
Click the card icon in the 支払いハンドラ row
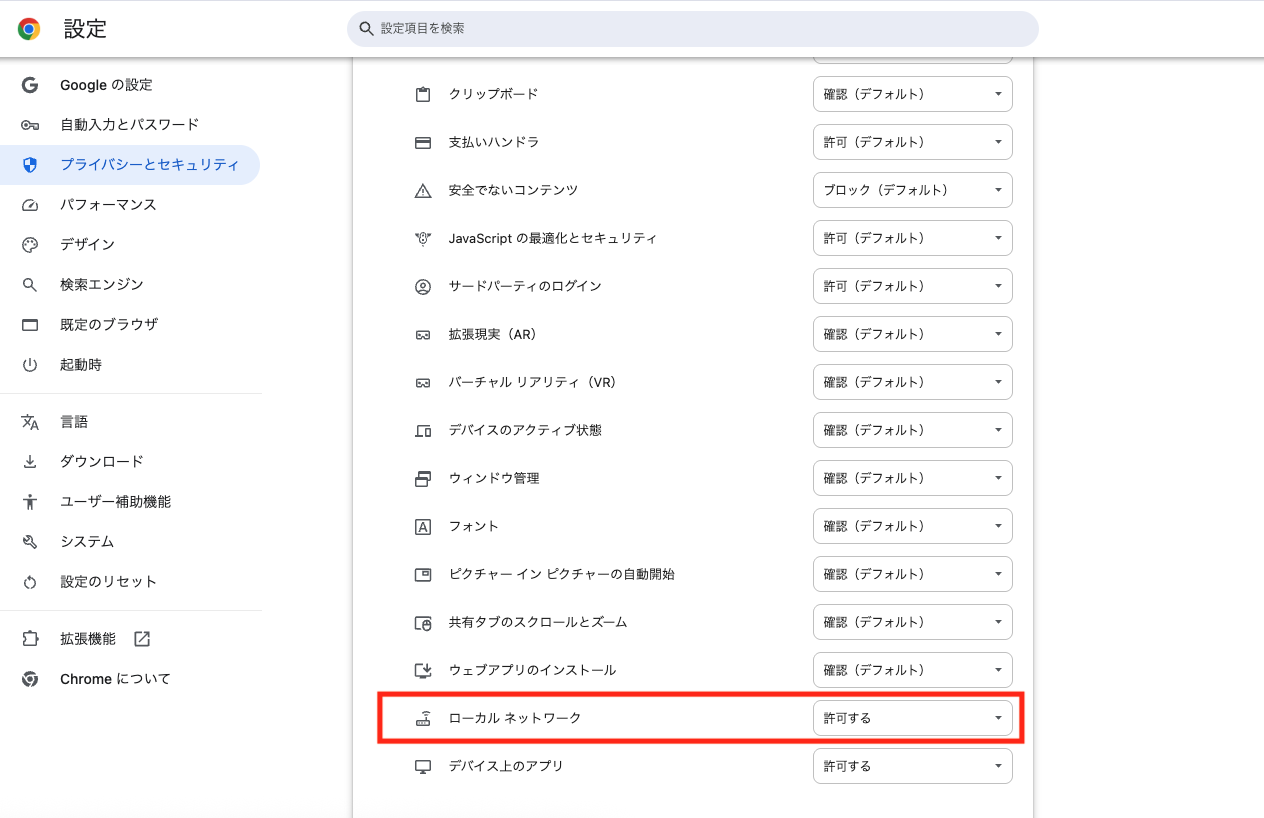(x=423, y=142)
